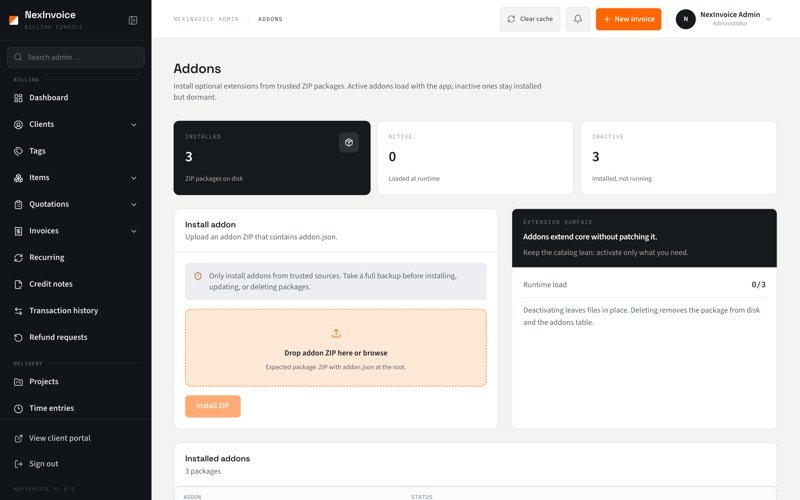Open notifications bell
The height and width of the screenshot is (500, 800).
578,19
